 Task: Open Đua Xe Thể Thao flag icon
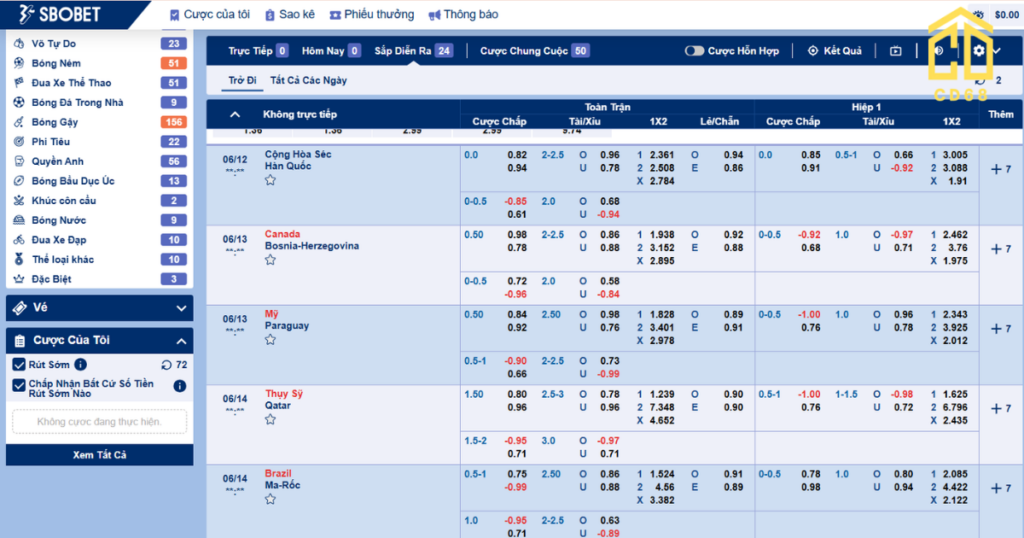(19, 83)
